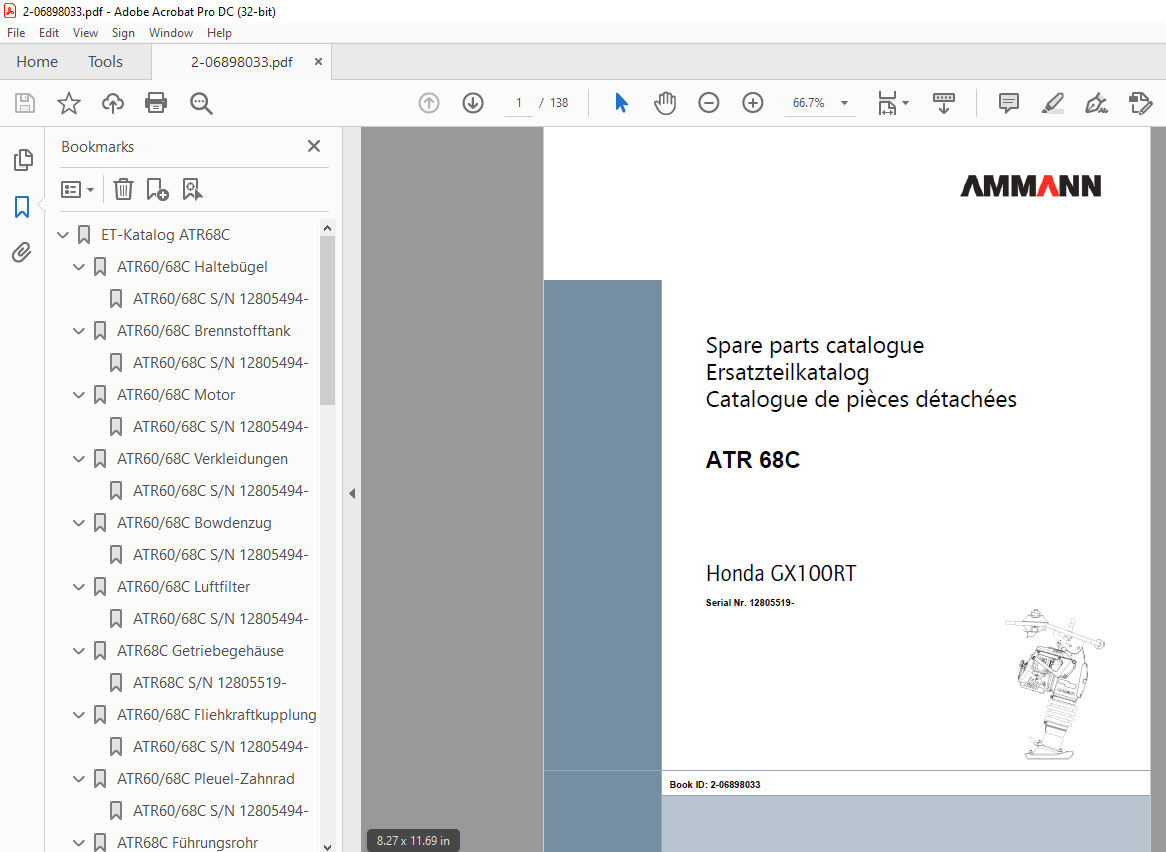Collapse ATR60/68C Bowdenzug bookmark
1166x852 pixels.
[x=79, y=523]
